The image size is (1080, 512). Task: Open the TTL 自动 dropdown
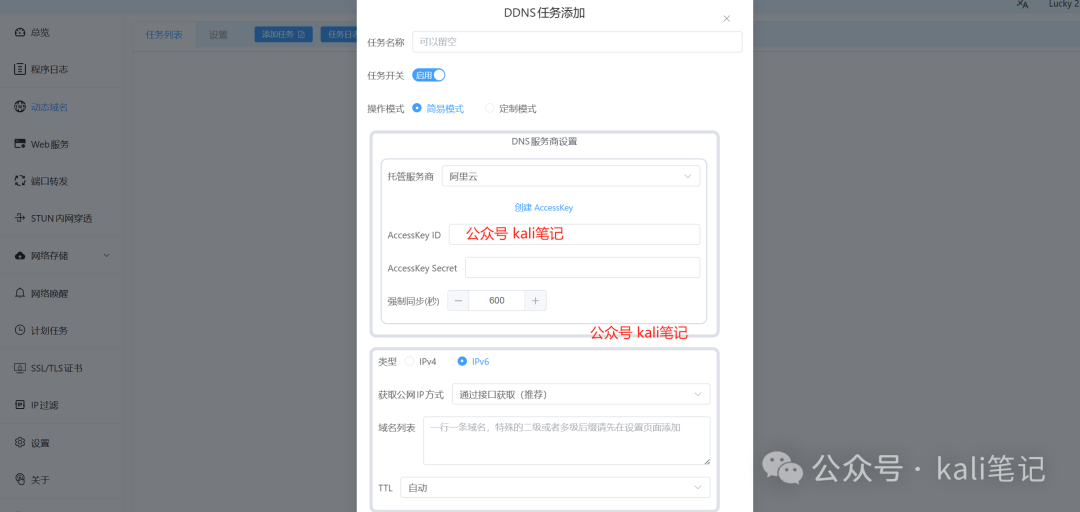(554, 487)
